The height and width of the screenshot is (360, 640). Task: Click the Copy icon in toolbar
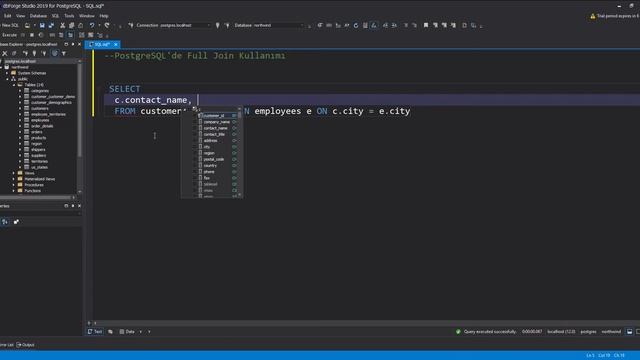pos(71,25)
